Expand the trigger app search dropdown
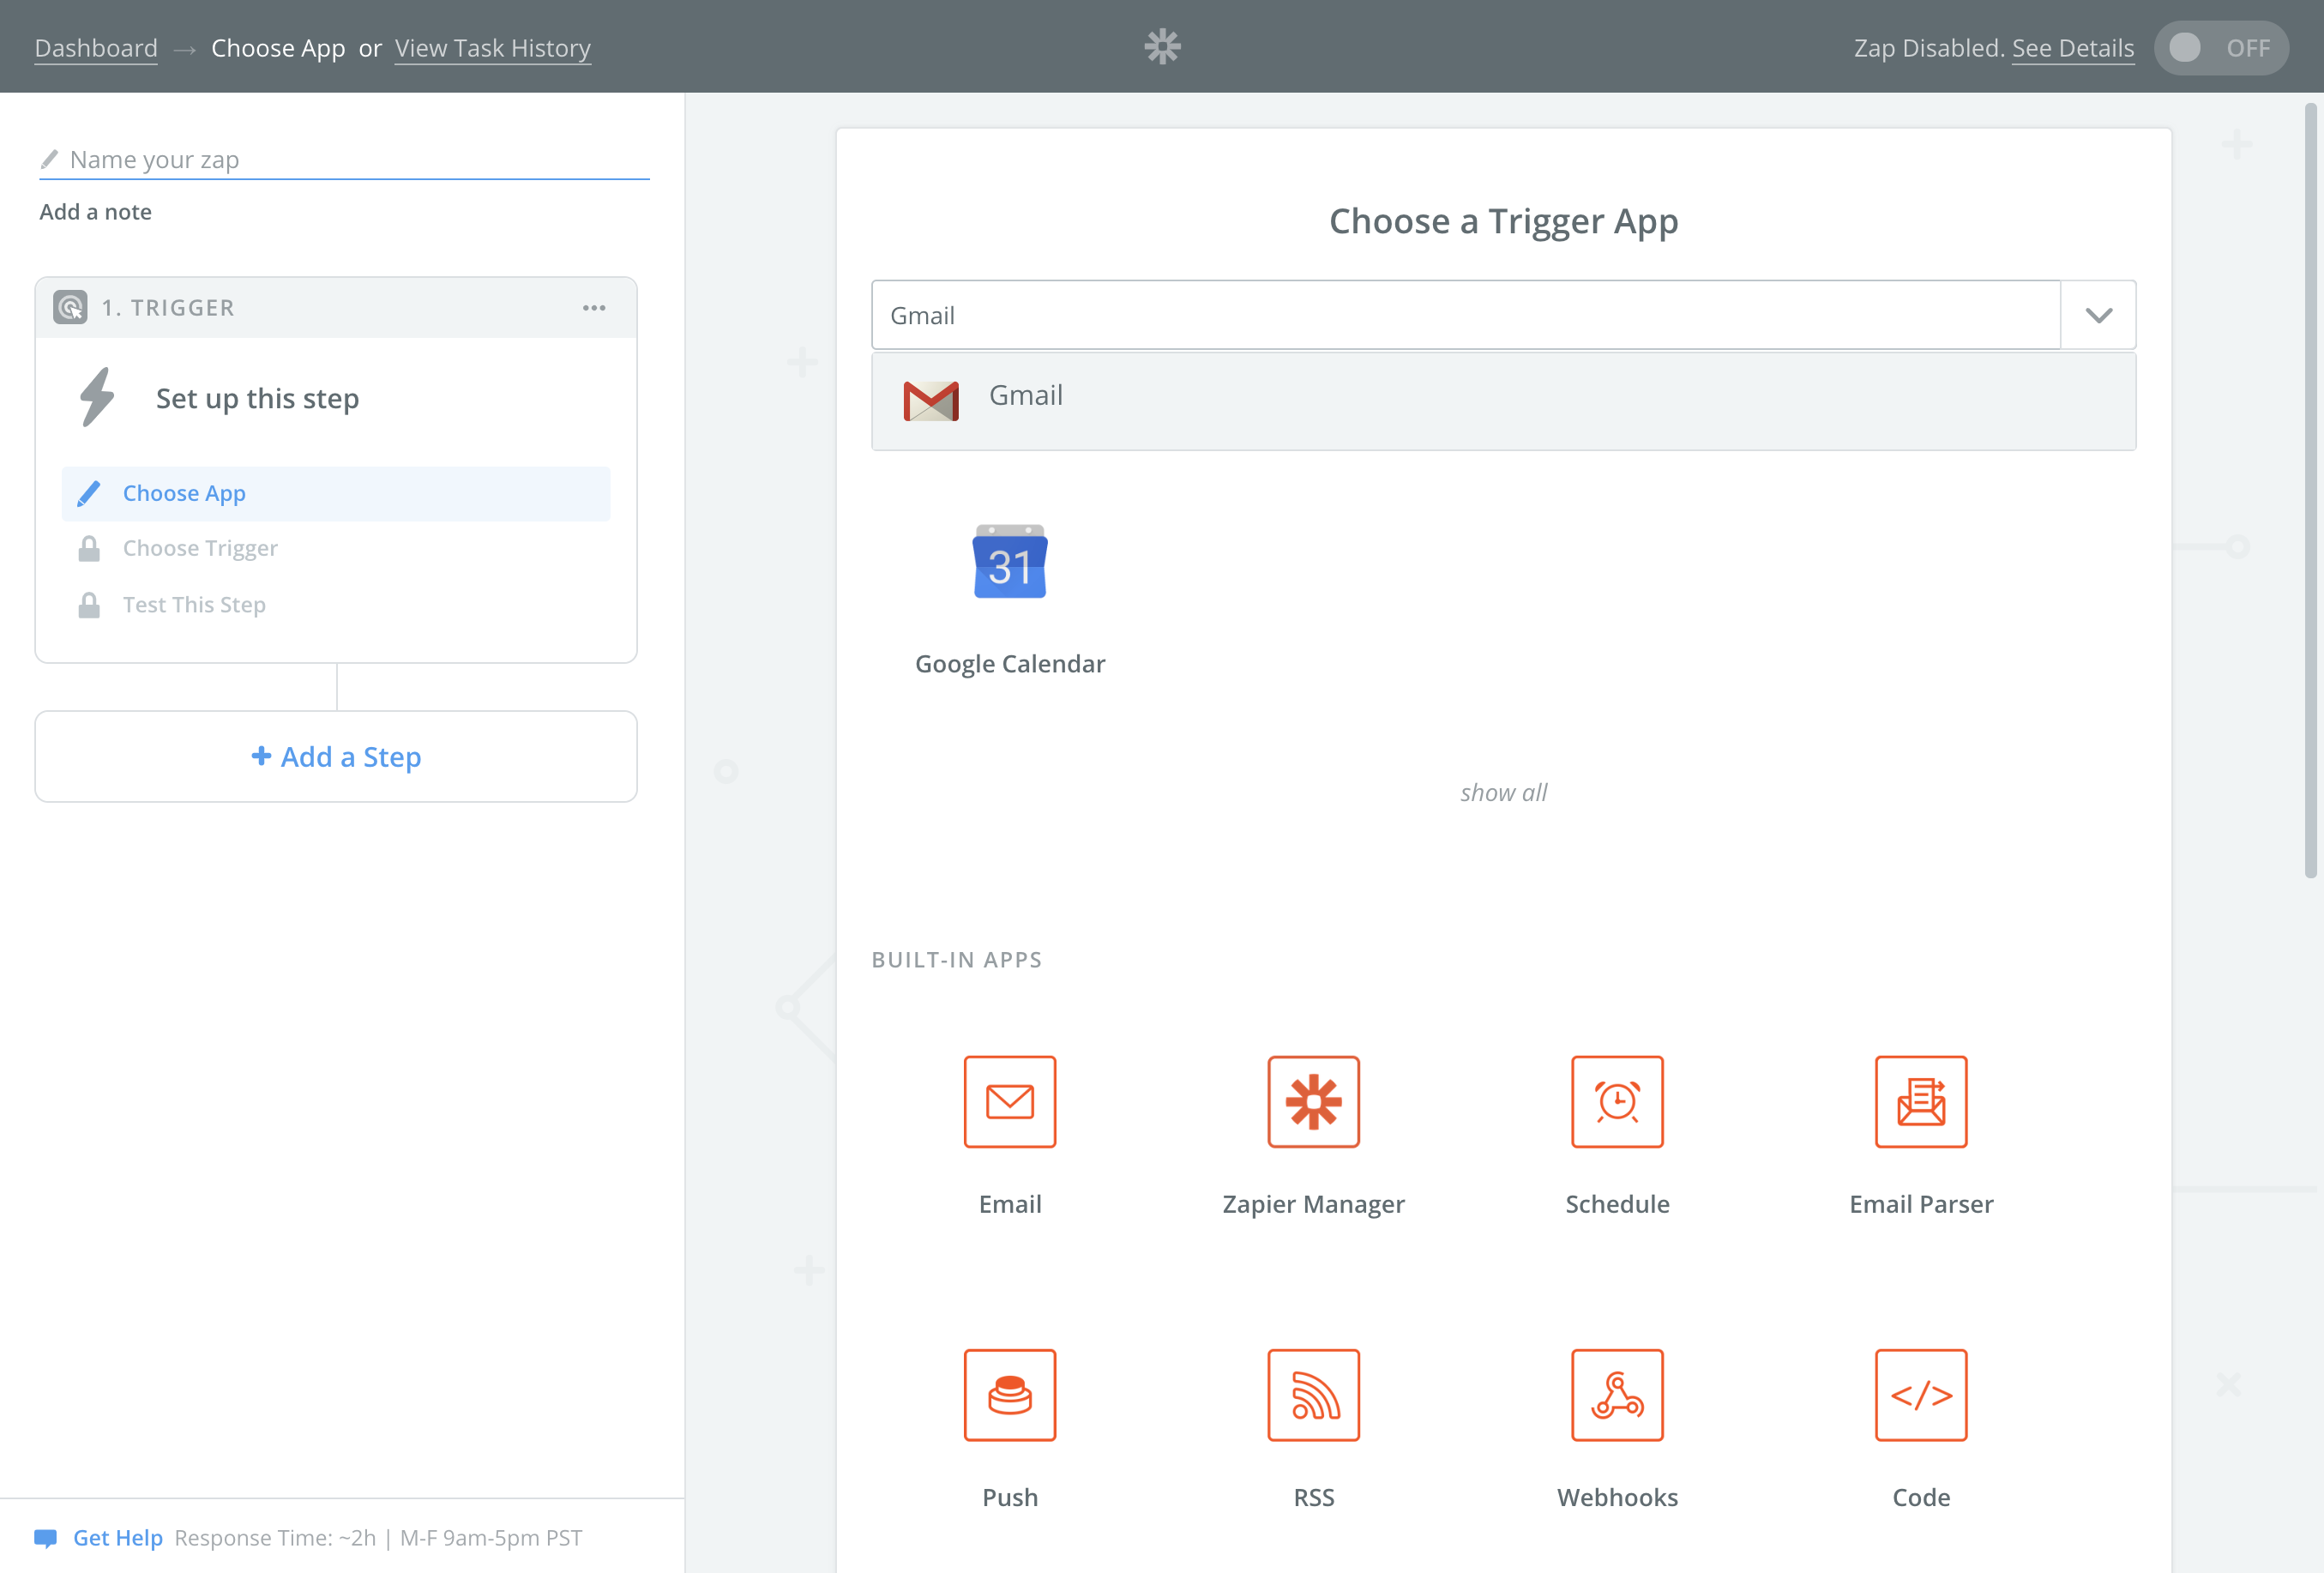Screen dimensions: 2324x1573 click(x=2098, y=314)
